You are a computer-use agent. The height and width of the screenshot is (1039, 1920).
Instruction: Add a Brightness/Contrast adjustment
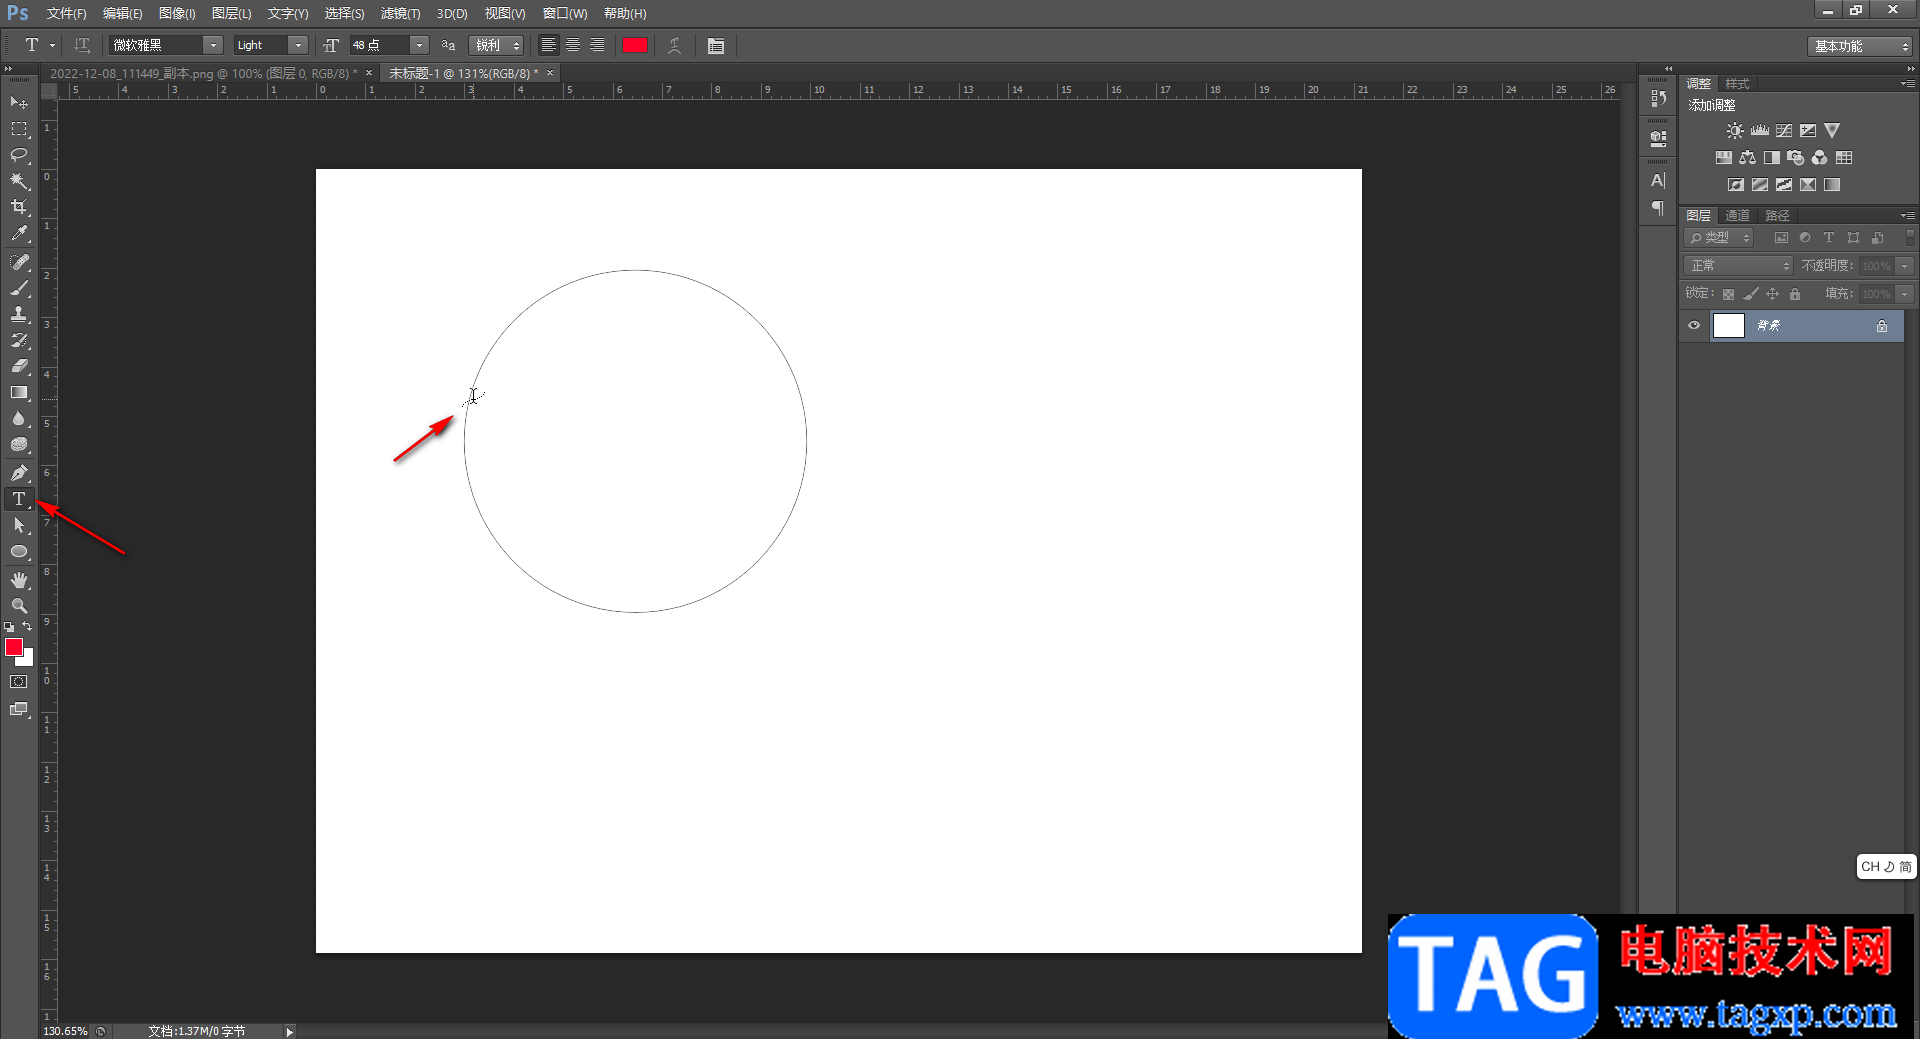1735,131
